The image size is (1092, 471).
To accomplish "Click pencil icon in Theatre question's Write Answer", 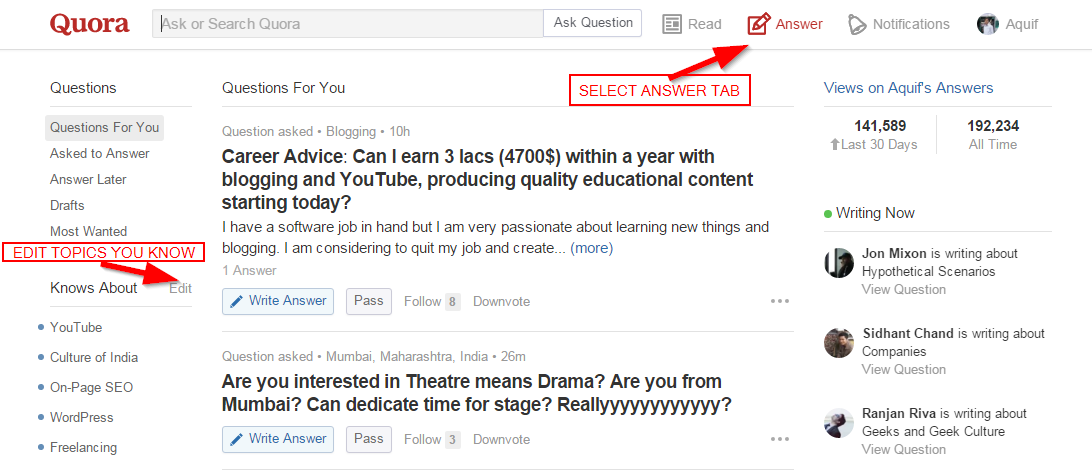I will click(237, 439).
